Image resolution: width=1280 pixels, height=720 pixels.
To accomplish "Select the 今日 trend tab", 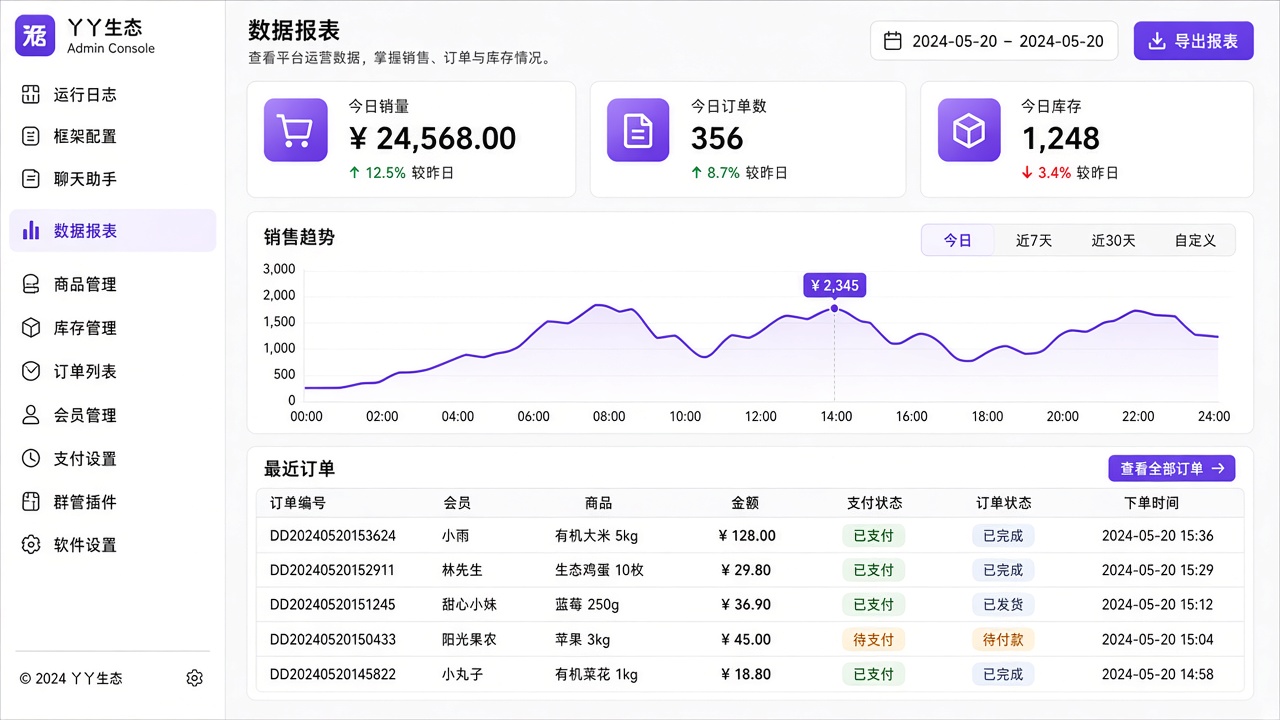I will point(958,240).
